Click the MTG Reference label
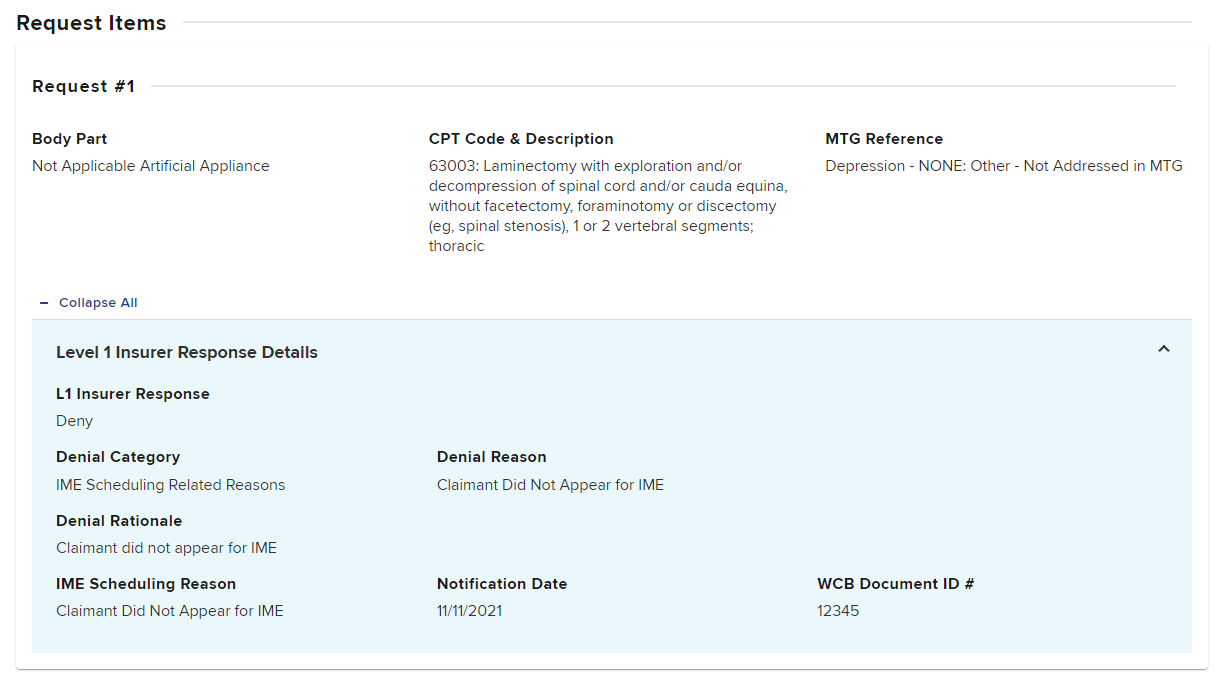Image resolution: width=1222 pixels, height=679 pixels. click(x=884, y=139)
